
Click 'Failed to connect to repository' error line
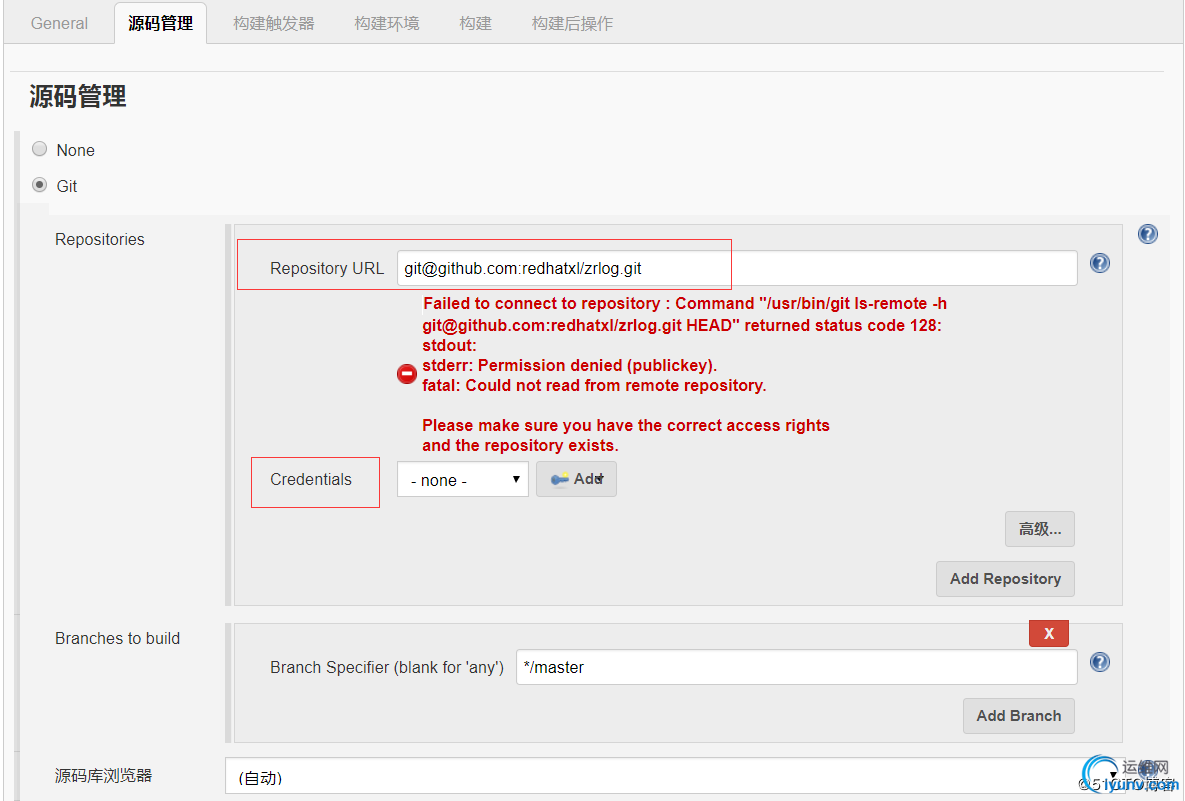pos(684,303)
